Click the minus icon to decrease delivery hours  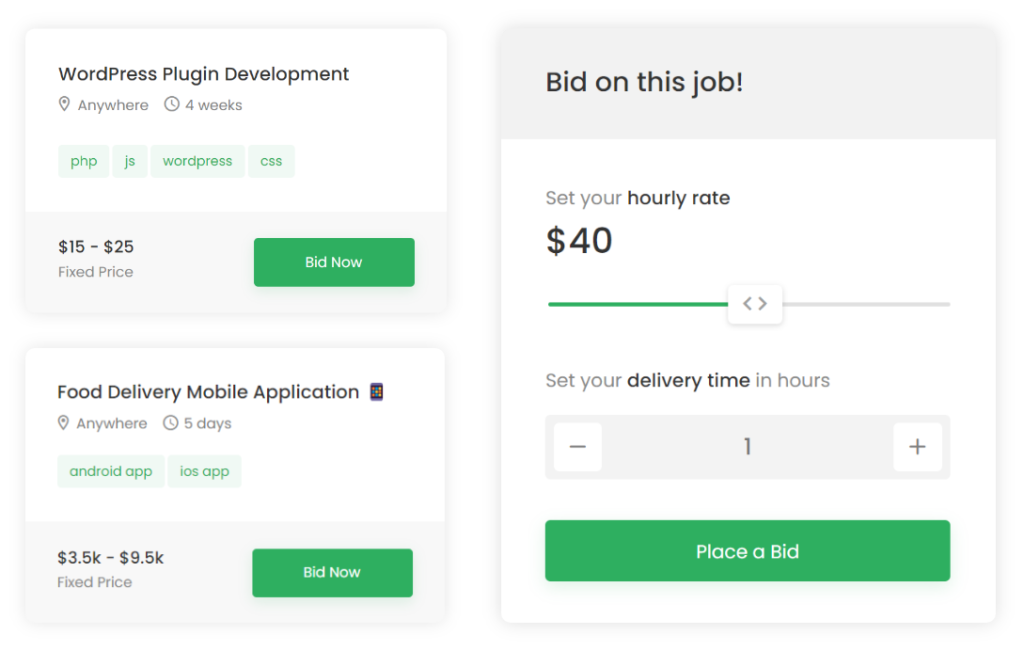click(x=577, y=447)
